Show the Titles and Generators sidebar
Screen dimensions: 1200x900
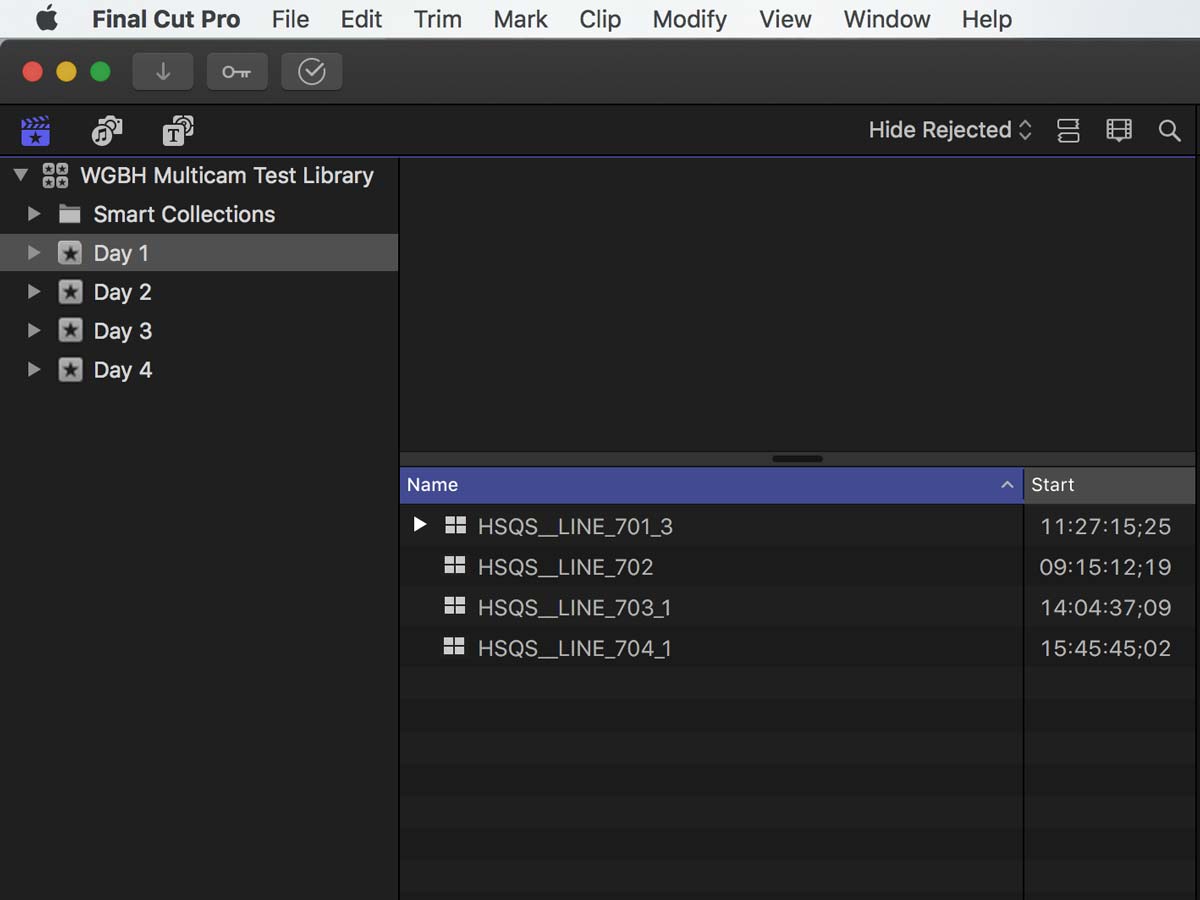point(178,130)
